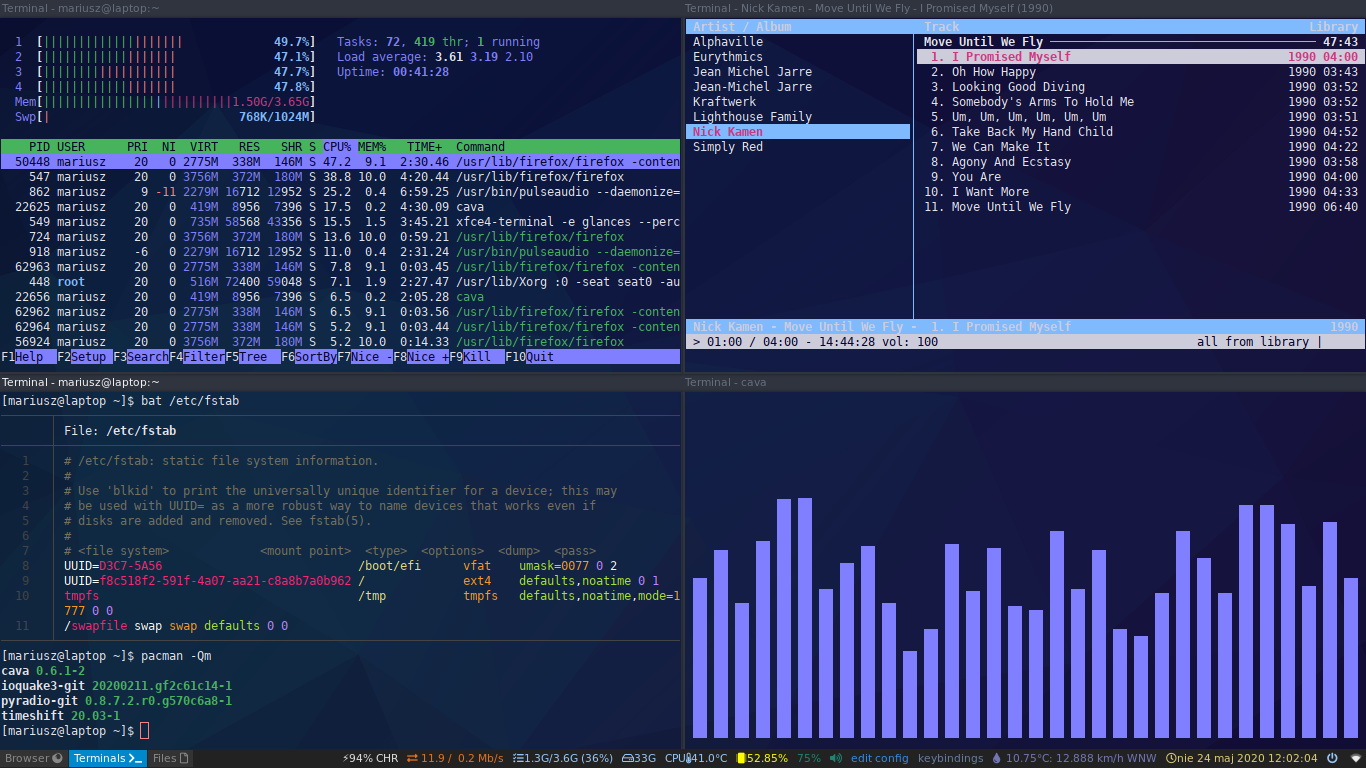
Task: Click the 75% volume level in the bar
Action: tap(809, 758)
